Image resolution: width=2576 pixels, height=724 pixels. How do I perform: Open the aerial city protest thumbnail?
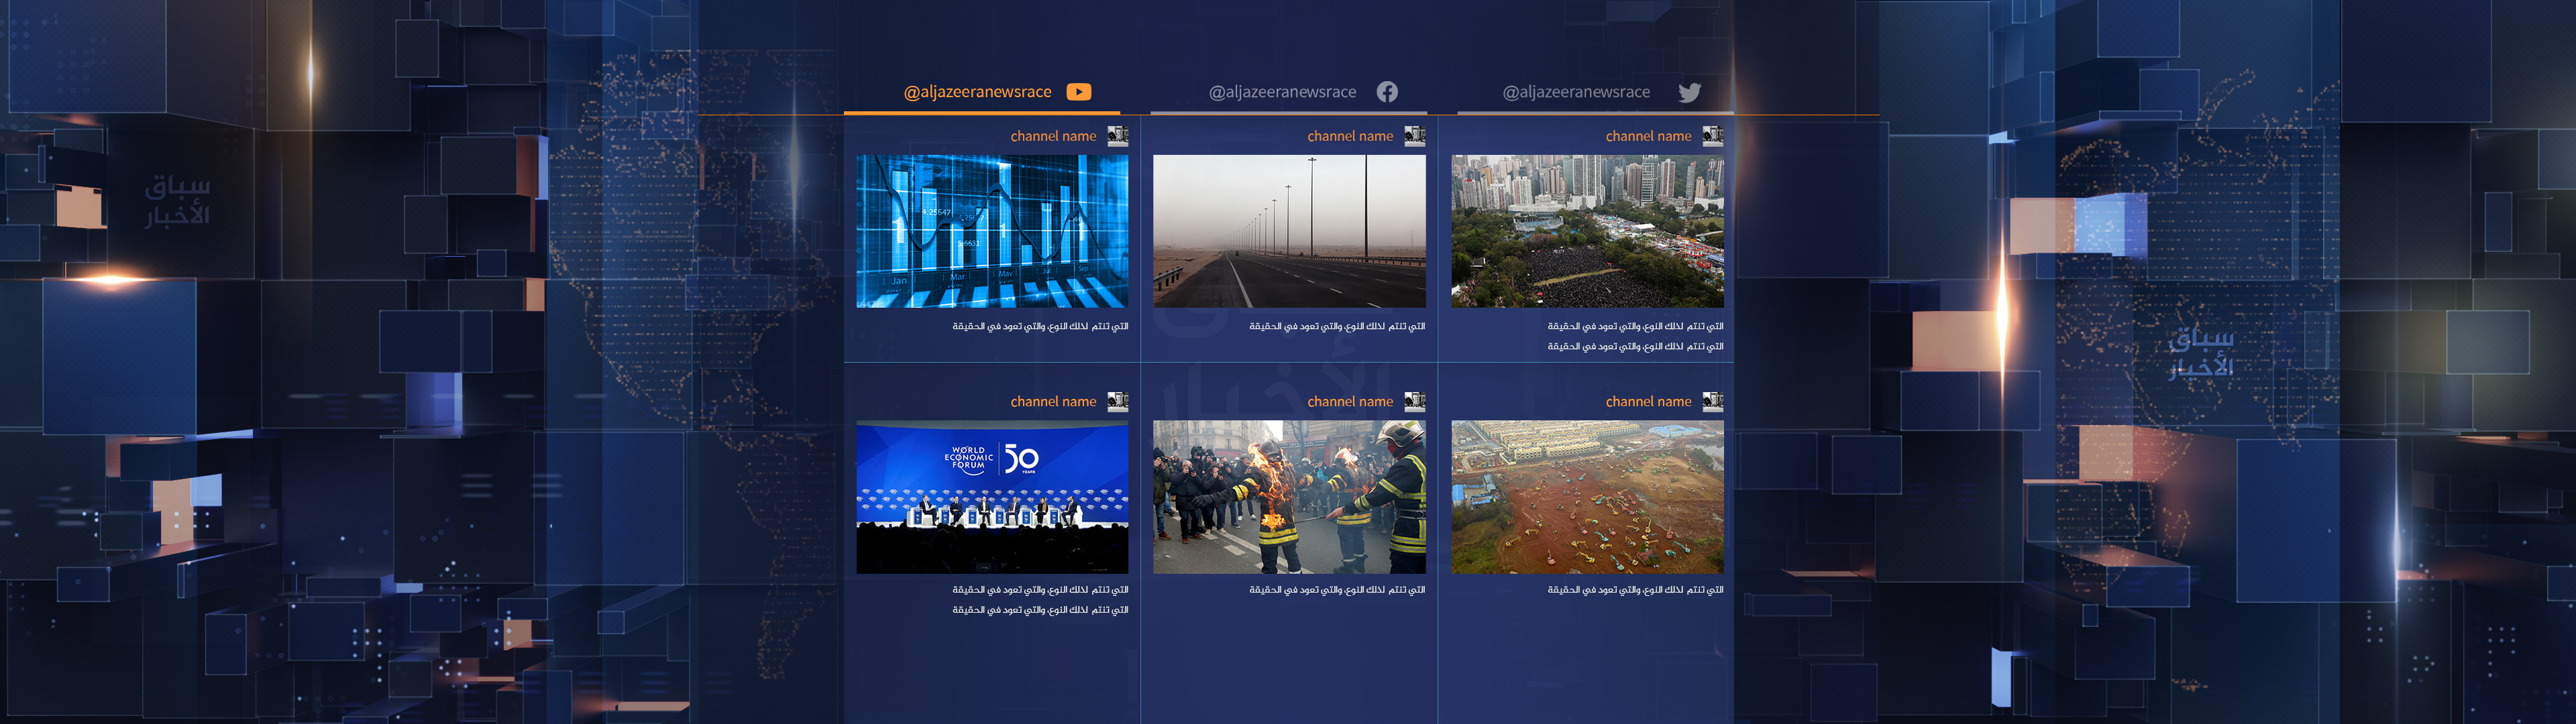[1587, 231]
